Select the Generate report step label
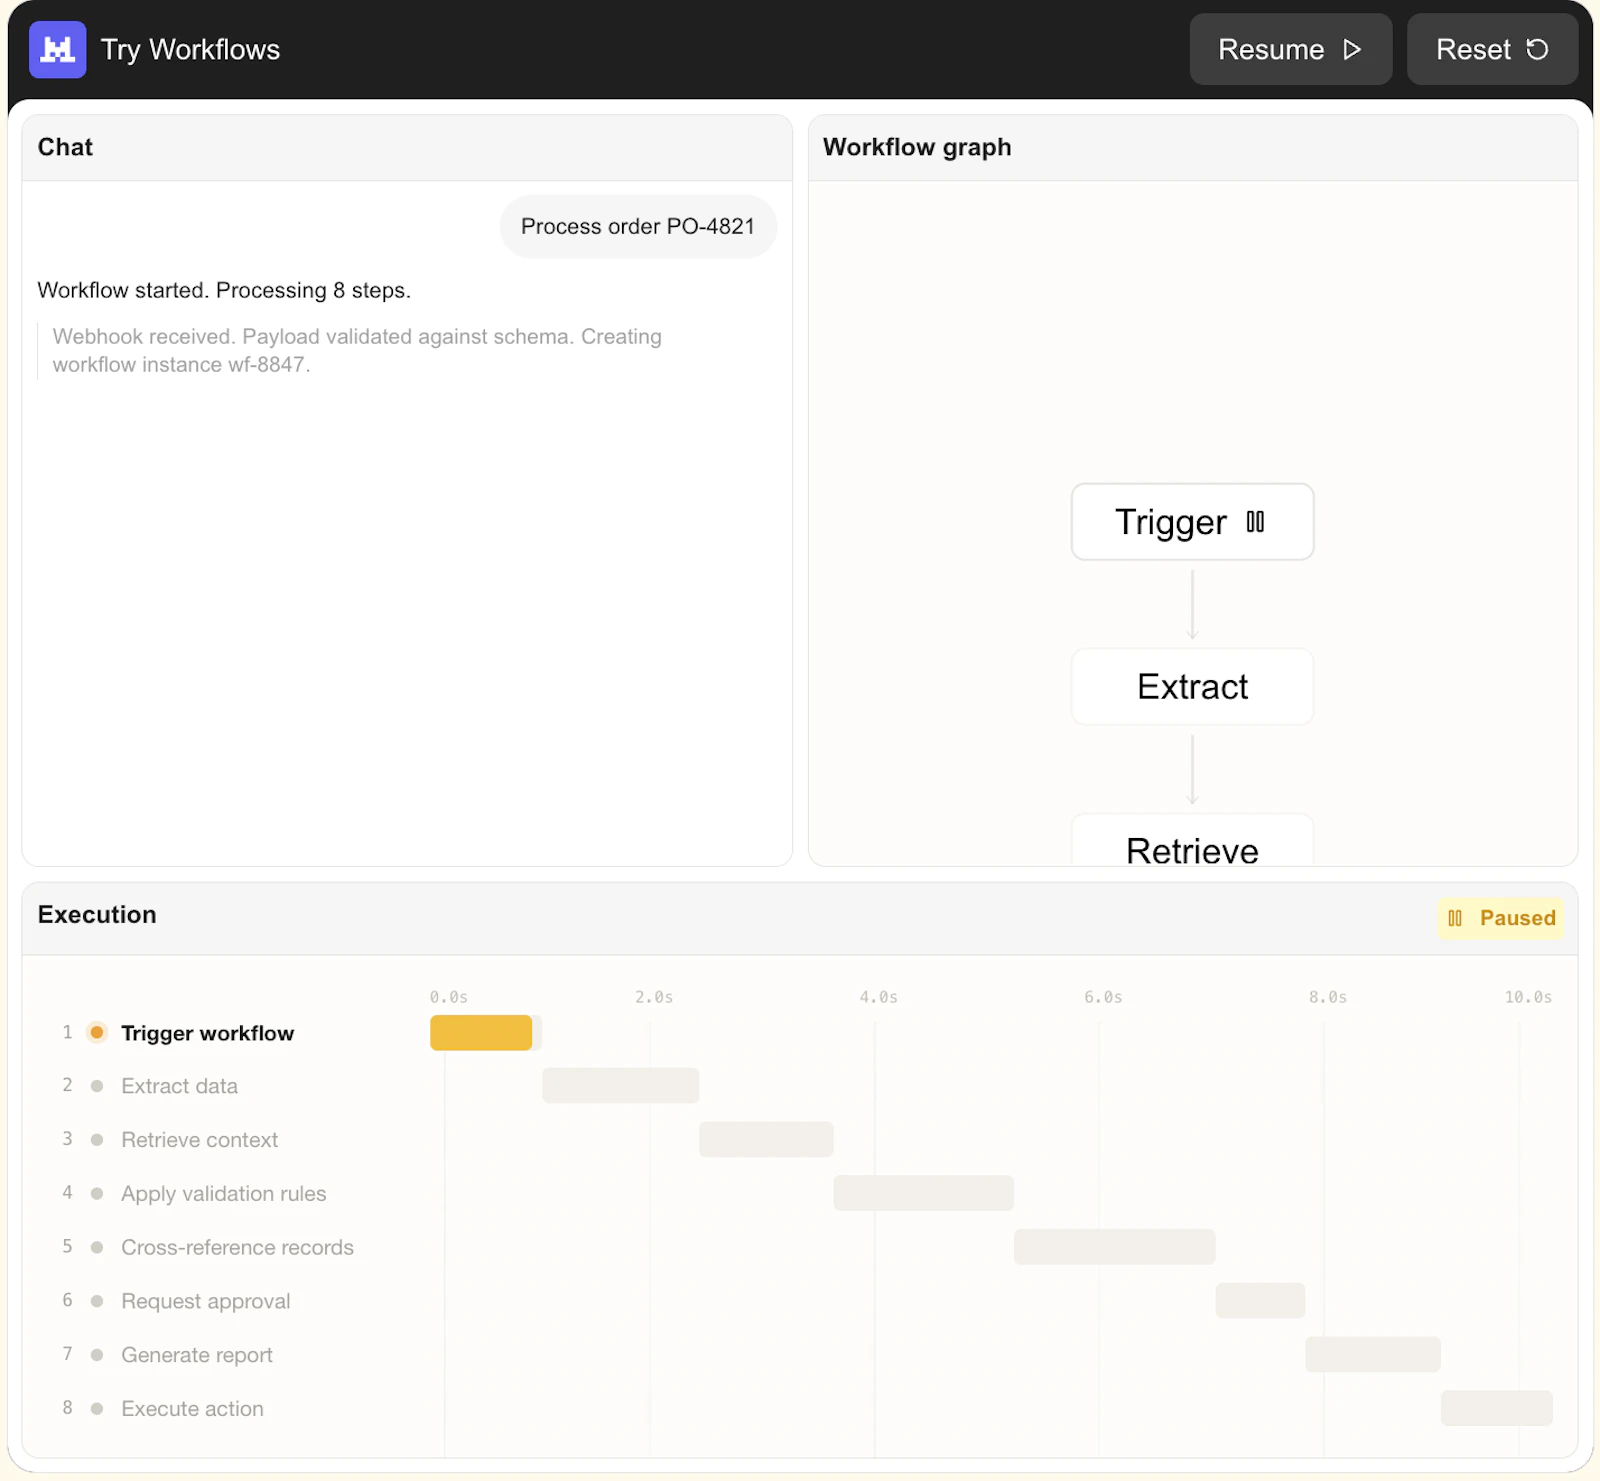 (196, 1355)
